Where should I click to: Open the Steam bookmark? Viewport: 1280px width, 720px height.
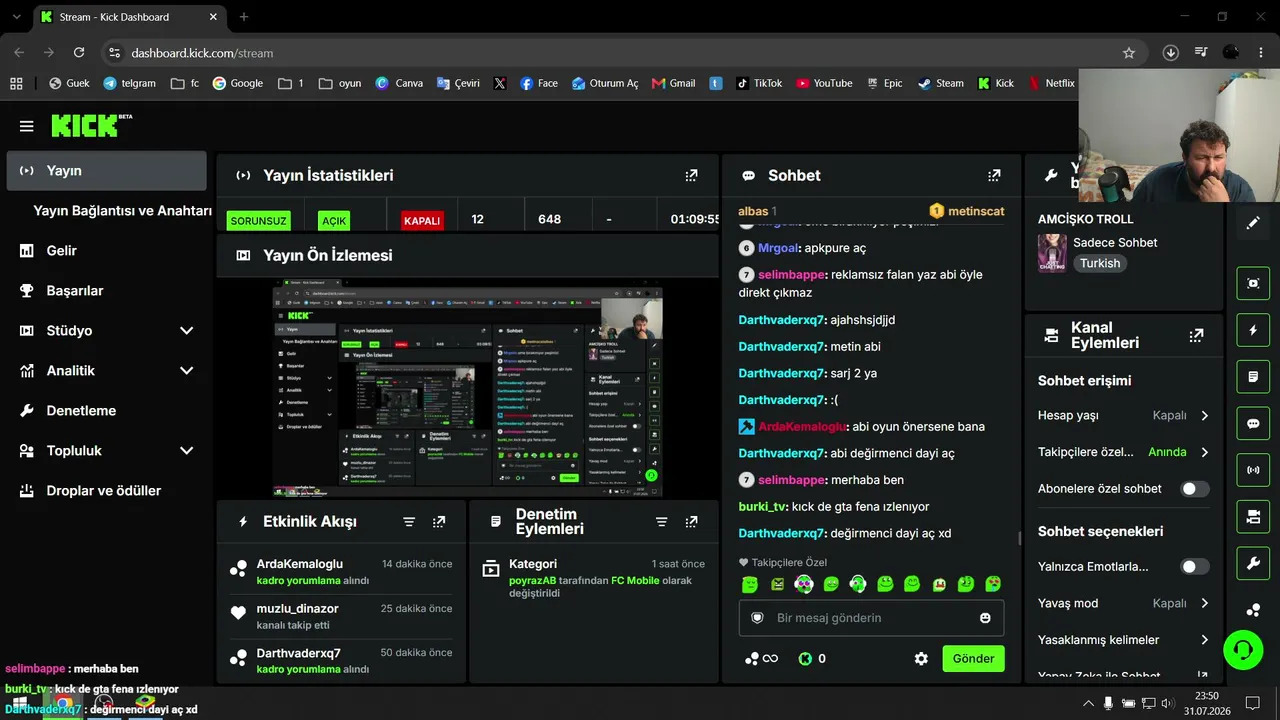[x=941, y=84]
